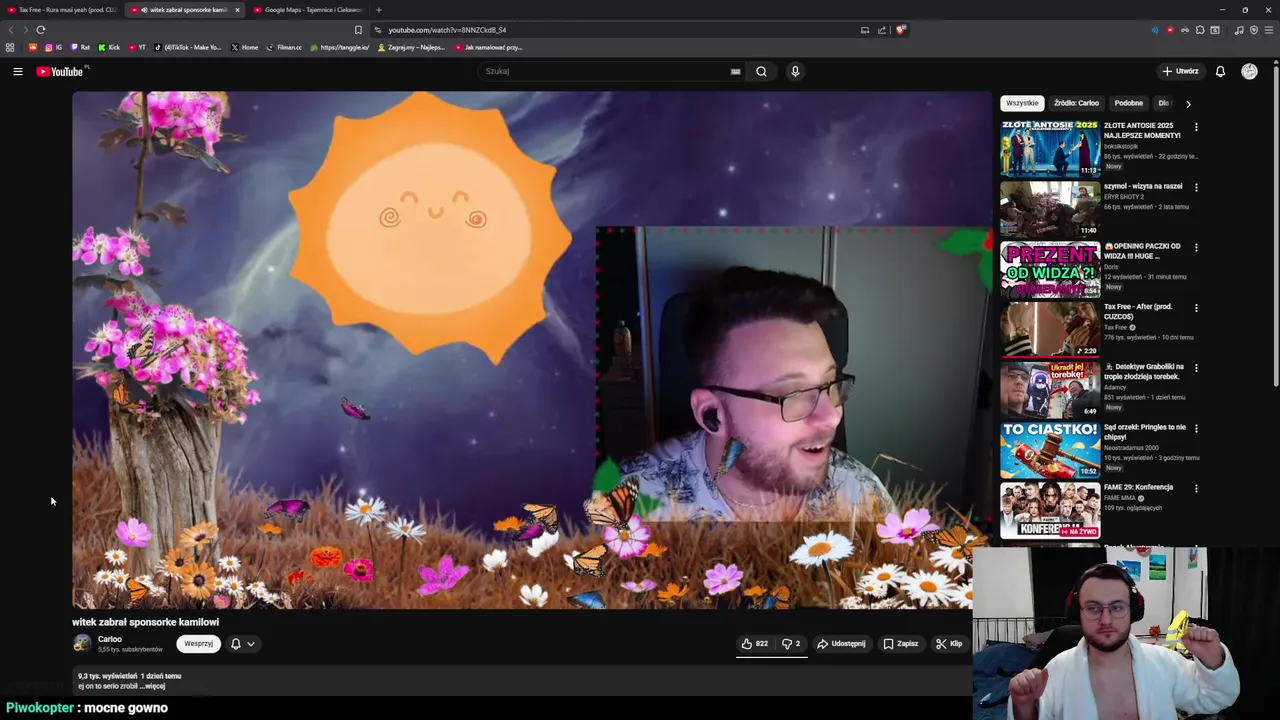The width and height of the screenshot is (1280, 720).
Task: Expand the notification preferences chevron
Action: click(251, 644)
